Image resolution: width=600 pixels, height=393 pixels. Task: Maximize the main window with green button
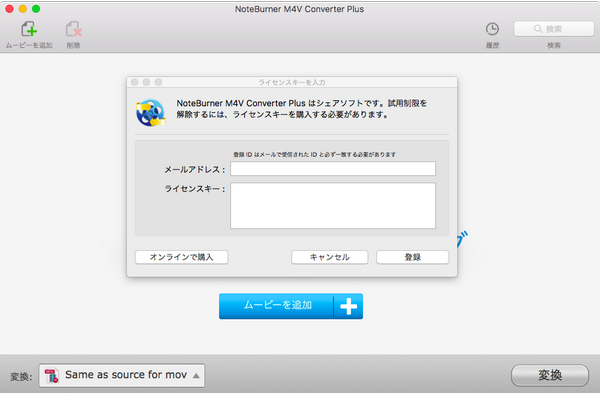coord(36,9)
